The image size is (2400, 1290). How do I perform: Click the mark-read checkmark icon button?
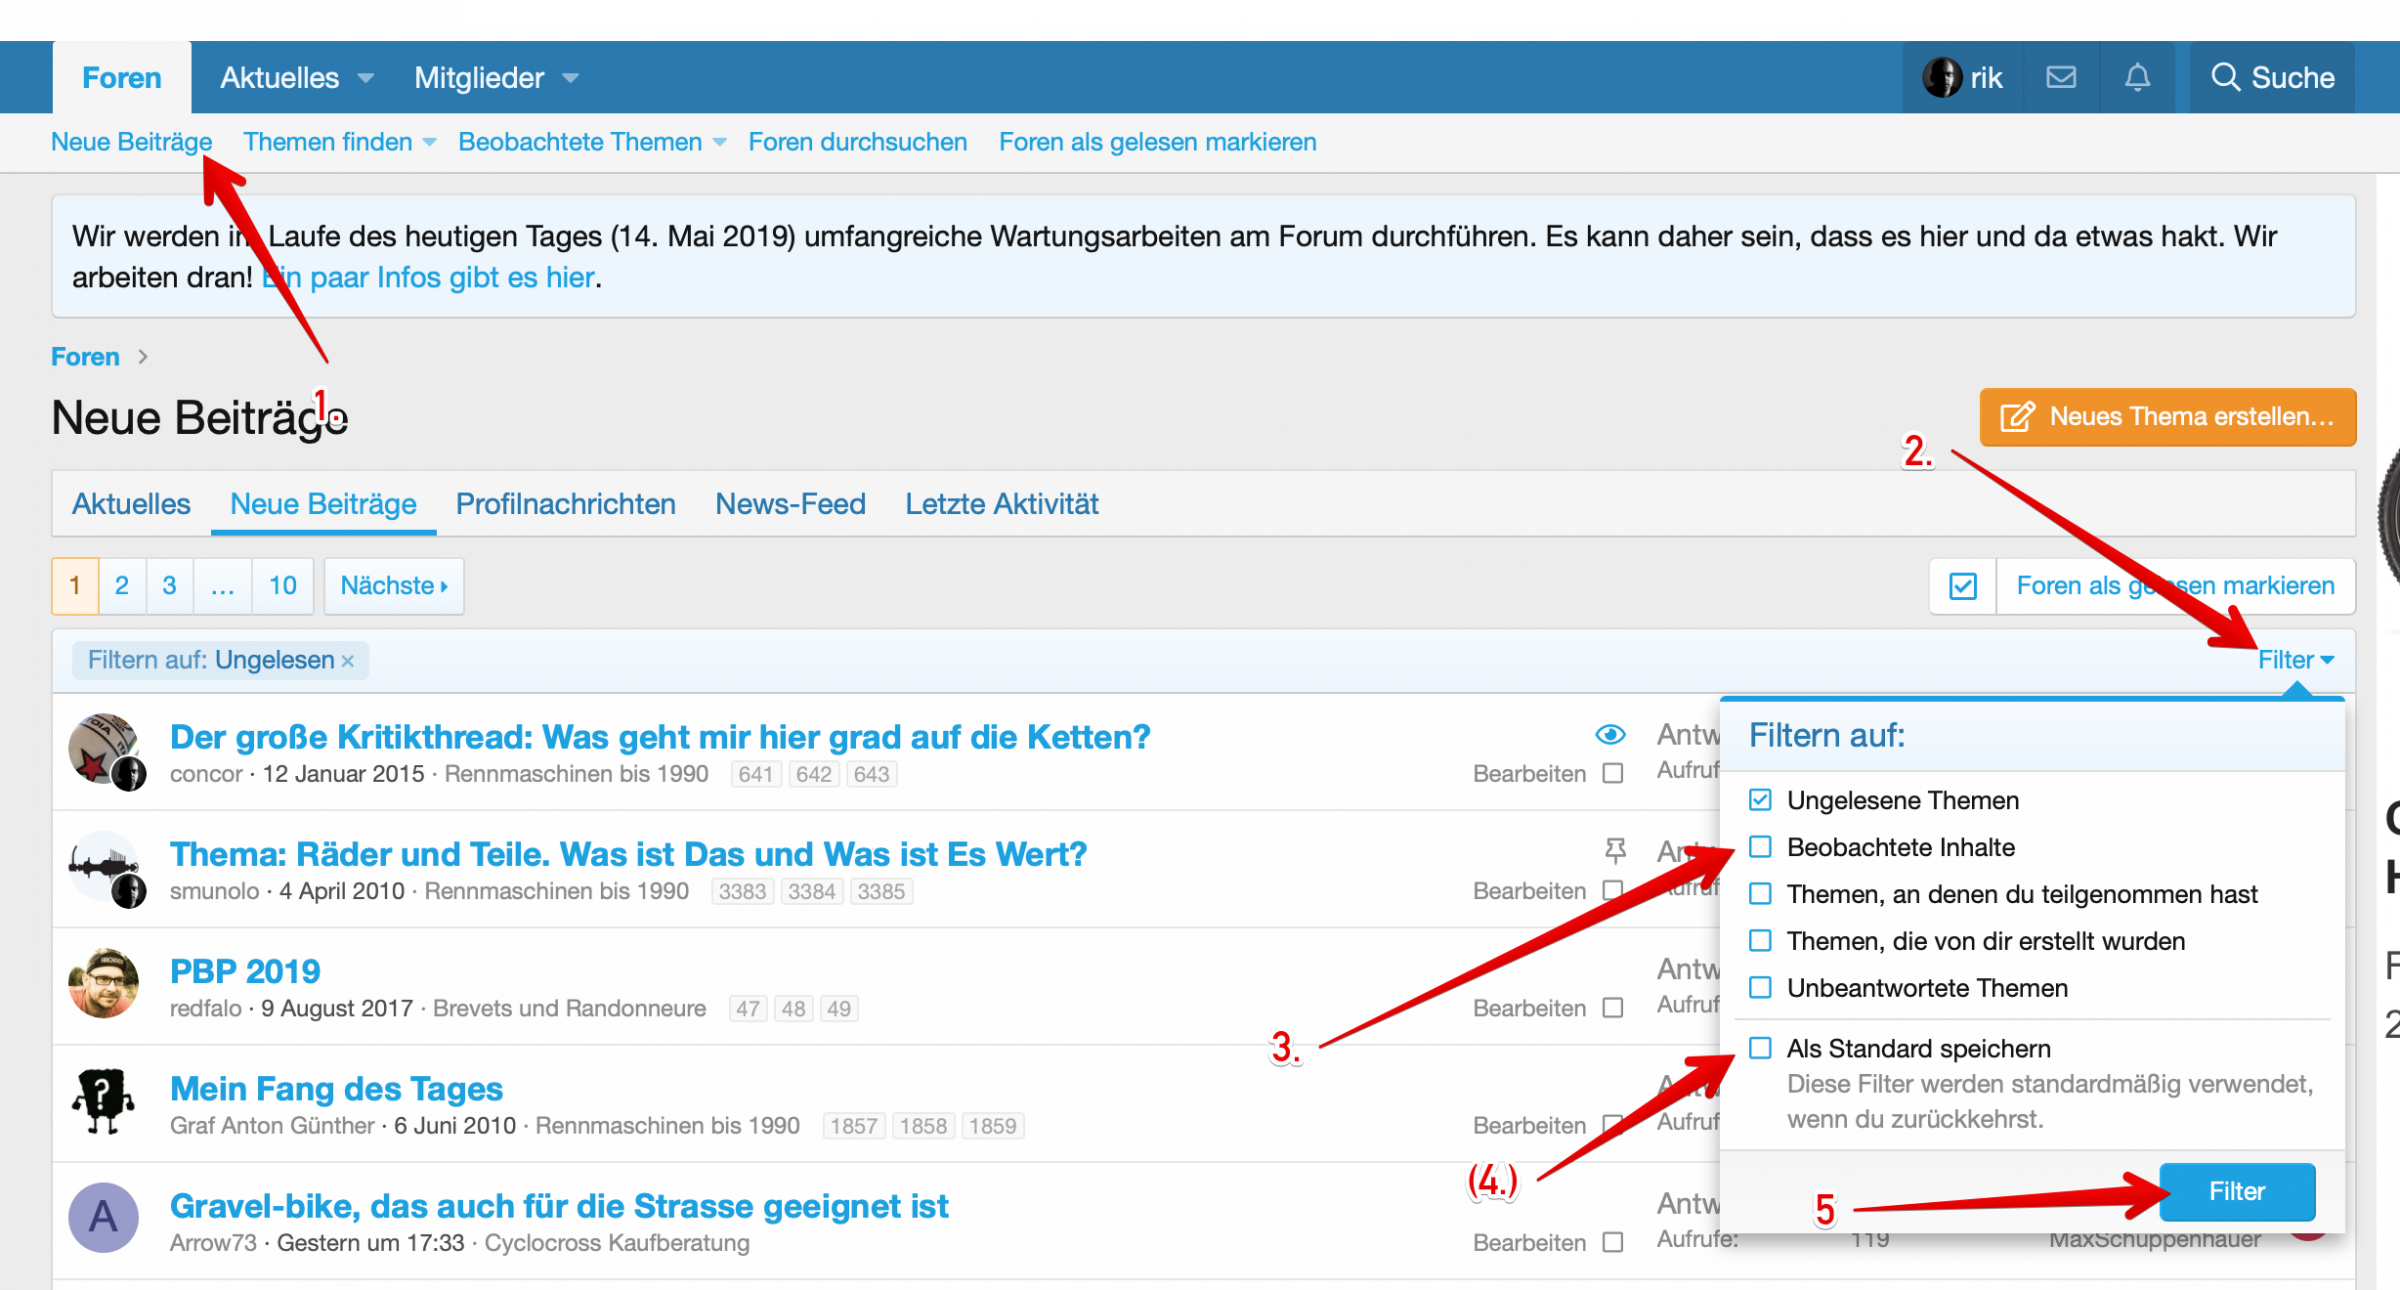click(x=1962, y=586)
